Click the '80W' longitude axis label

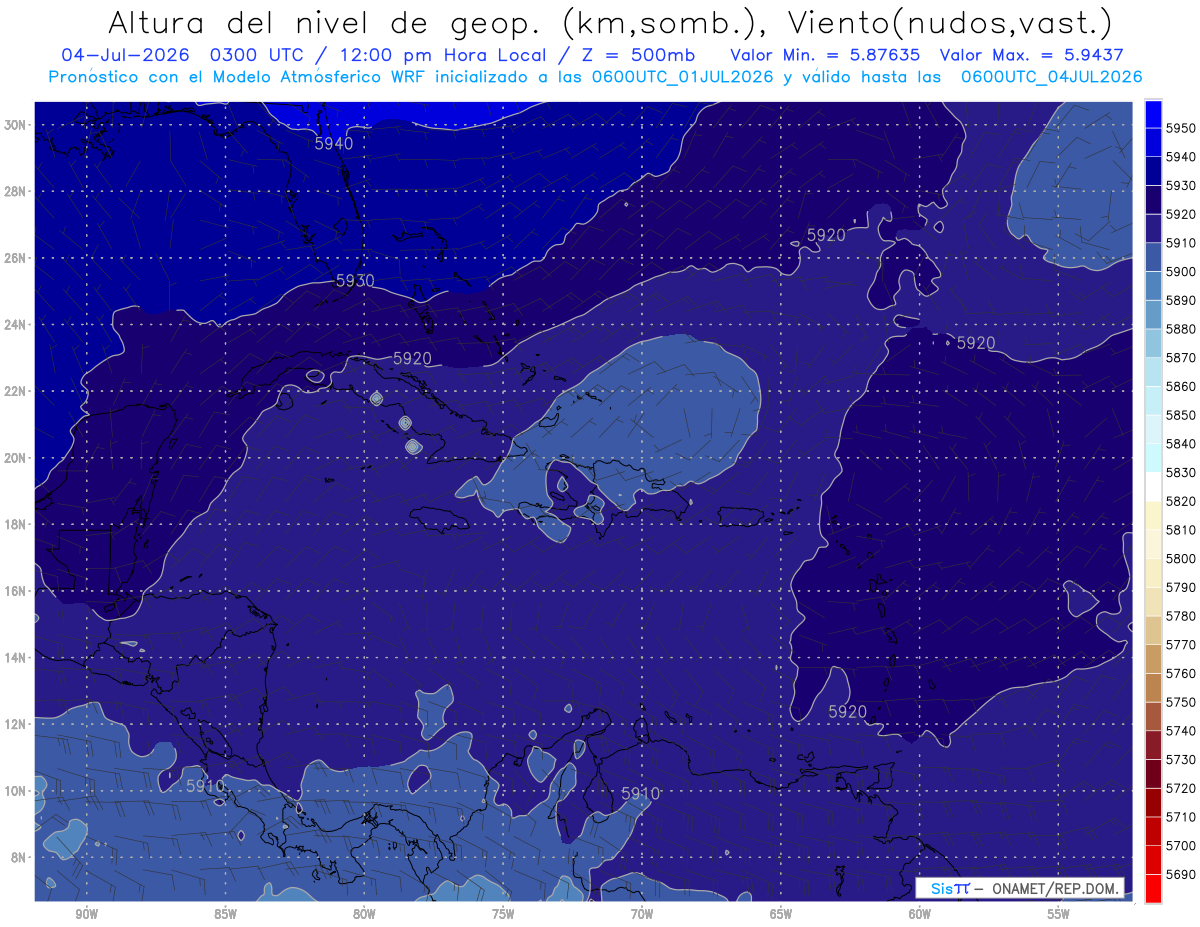point(364,914)
